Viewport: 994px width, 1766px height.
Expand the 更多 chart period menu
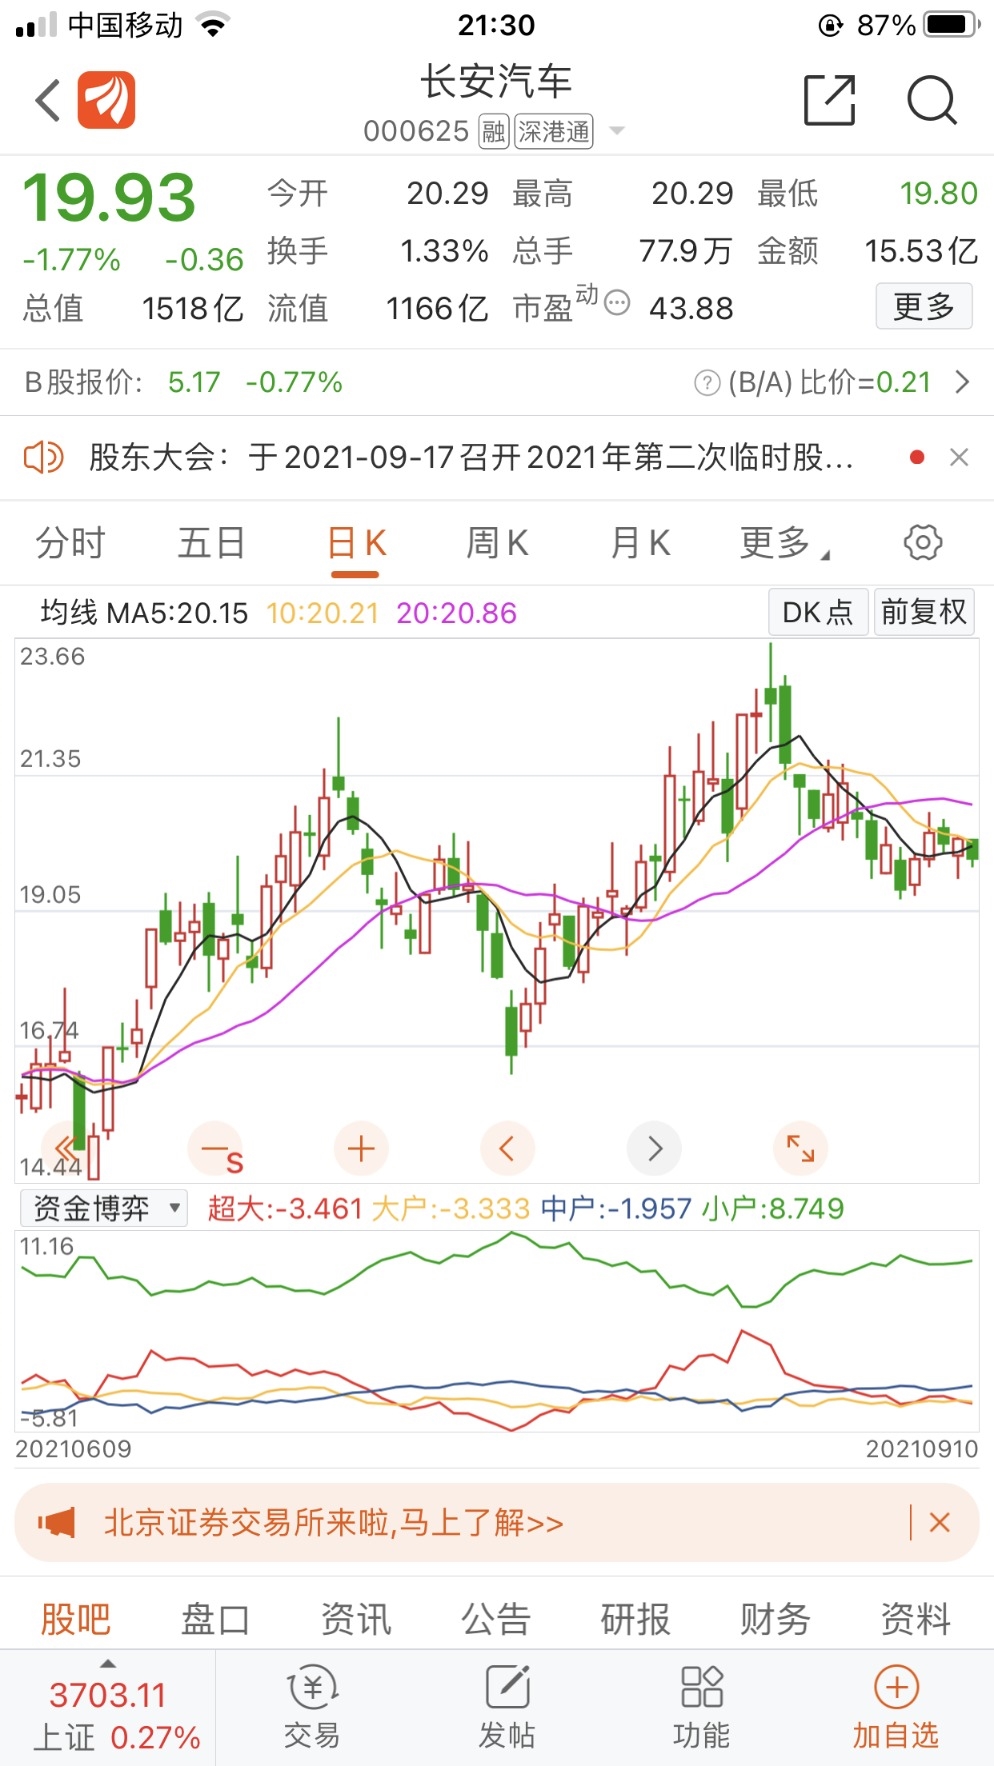(785, 543)
